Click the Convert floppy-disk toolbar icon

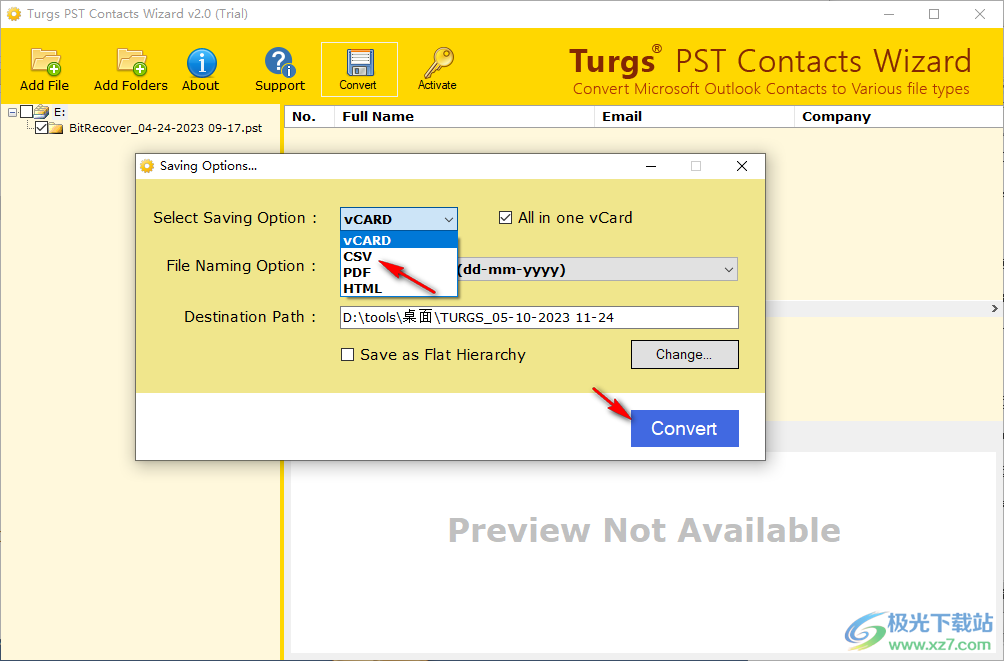[x=359, y=69]
